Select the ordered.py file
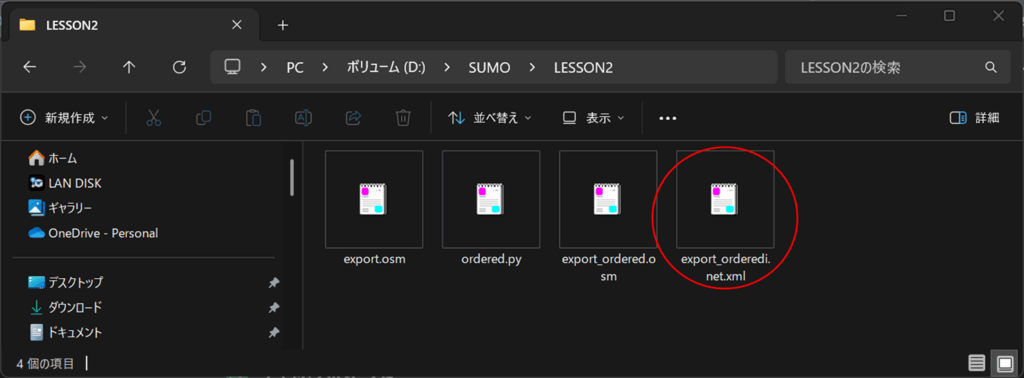Image resolution: width=1024 pixels, height=378 pixels. point(491,208)
